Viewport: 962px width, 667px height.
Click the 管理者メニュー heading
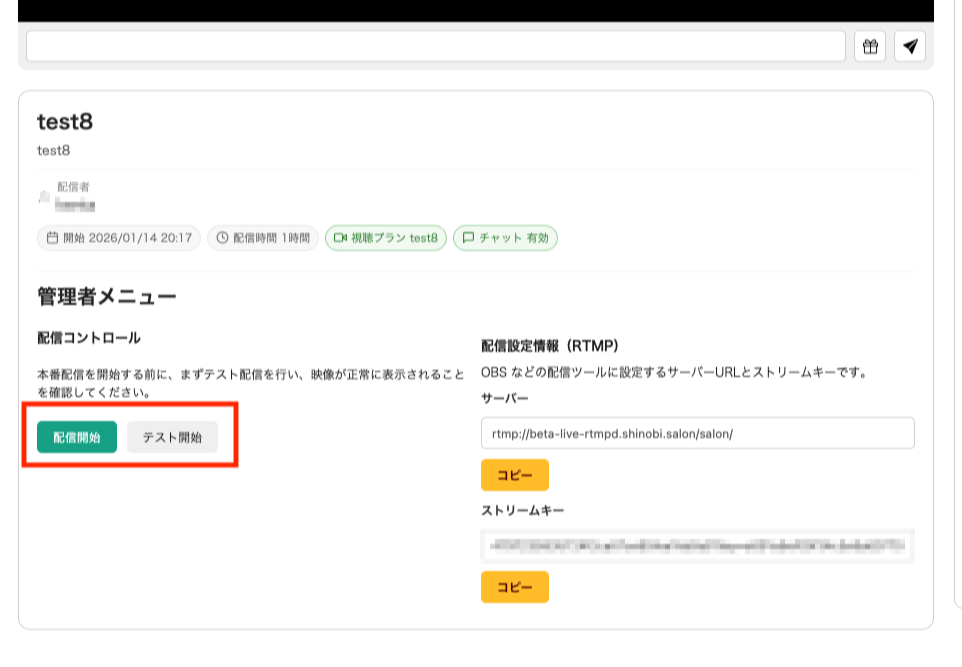(106, 297)
